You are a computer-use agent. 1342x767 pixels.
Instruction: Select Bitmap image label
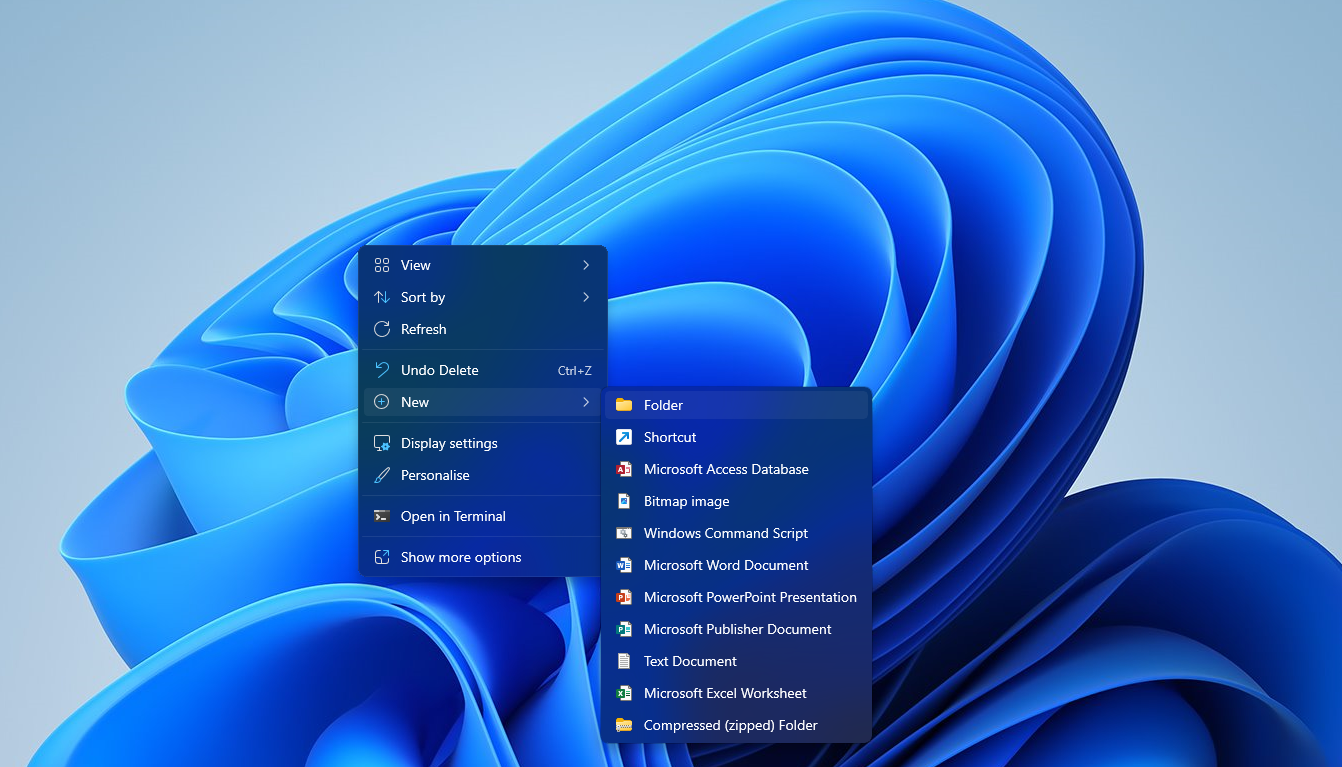[x=686, y=501]
